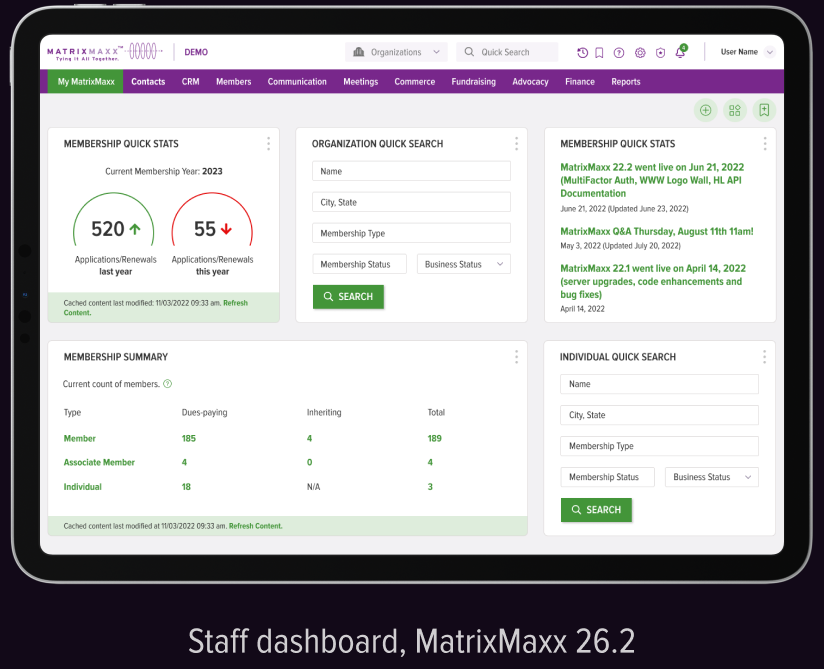Expand the User Name menu arrow
Image resolution: width=824 pixels, height=669 pixels.
(x=770, y=52)
